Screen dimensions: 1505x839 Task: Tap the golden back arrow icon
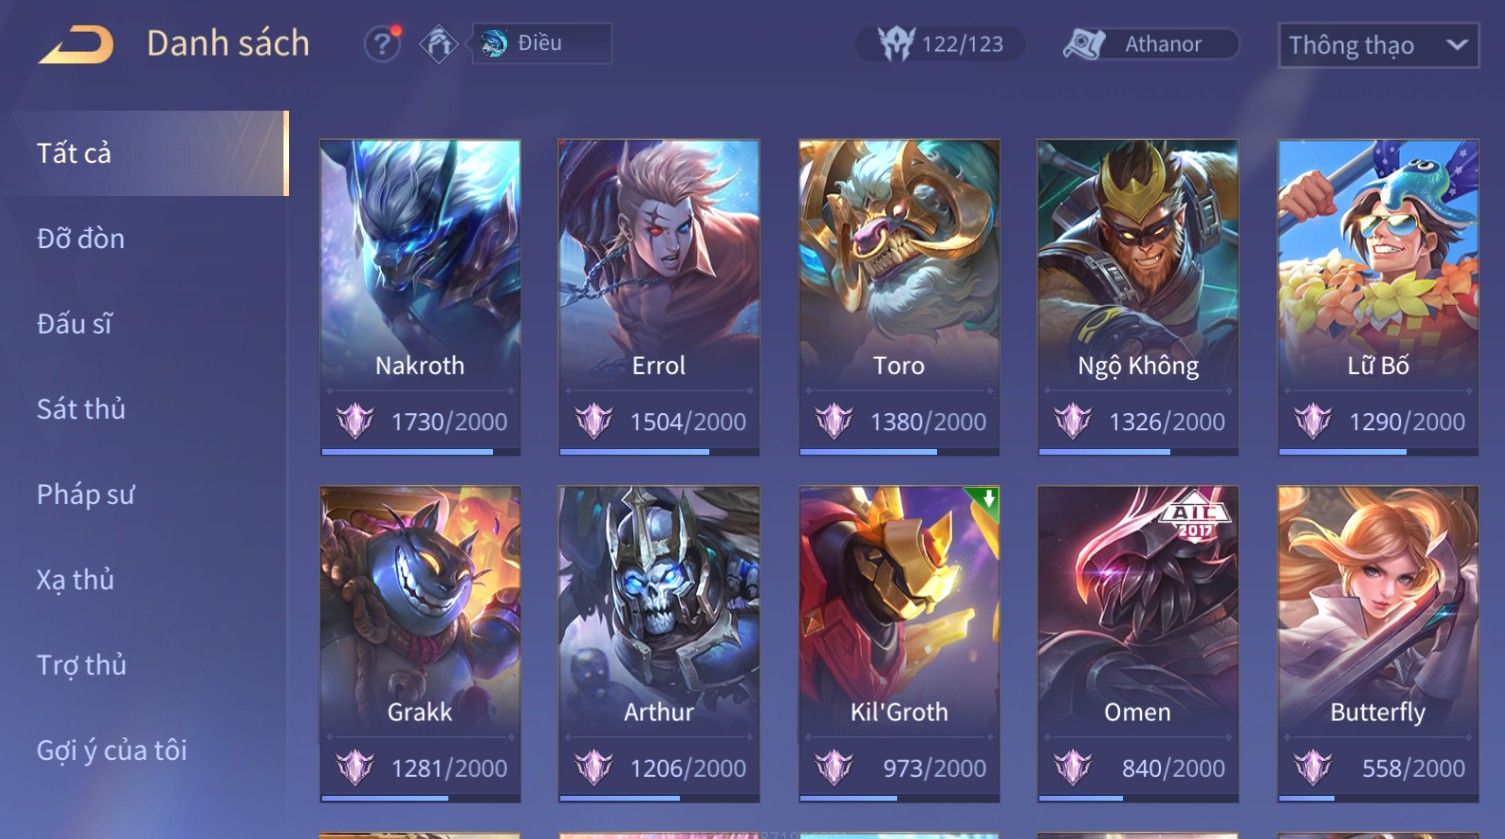click(76, 45)
